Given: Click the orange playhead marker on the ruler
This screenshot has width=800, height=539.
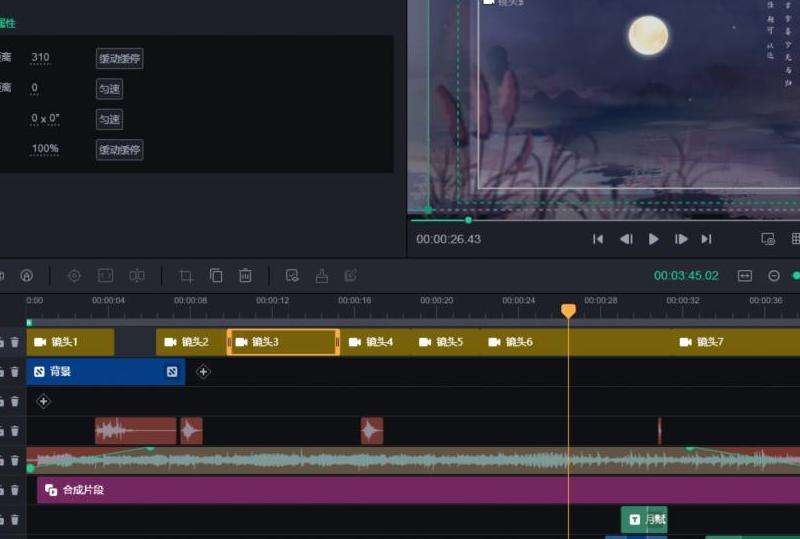Looking at the screenshot, I should 568,311.
